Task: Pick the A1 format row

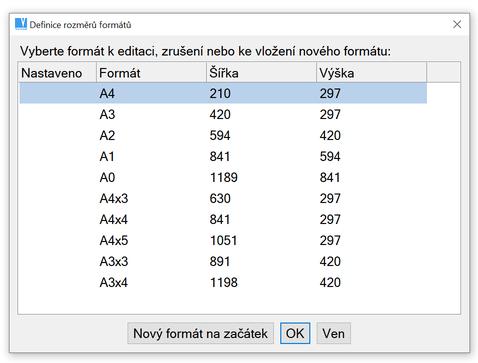Action: 223,156
